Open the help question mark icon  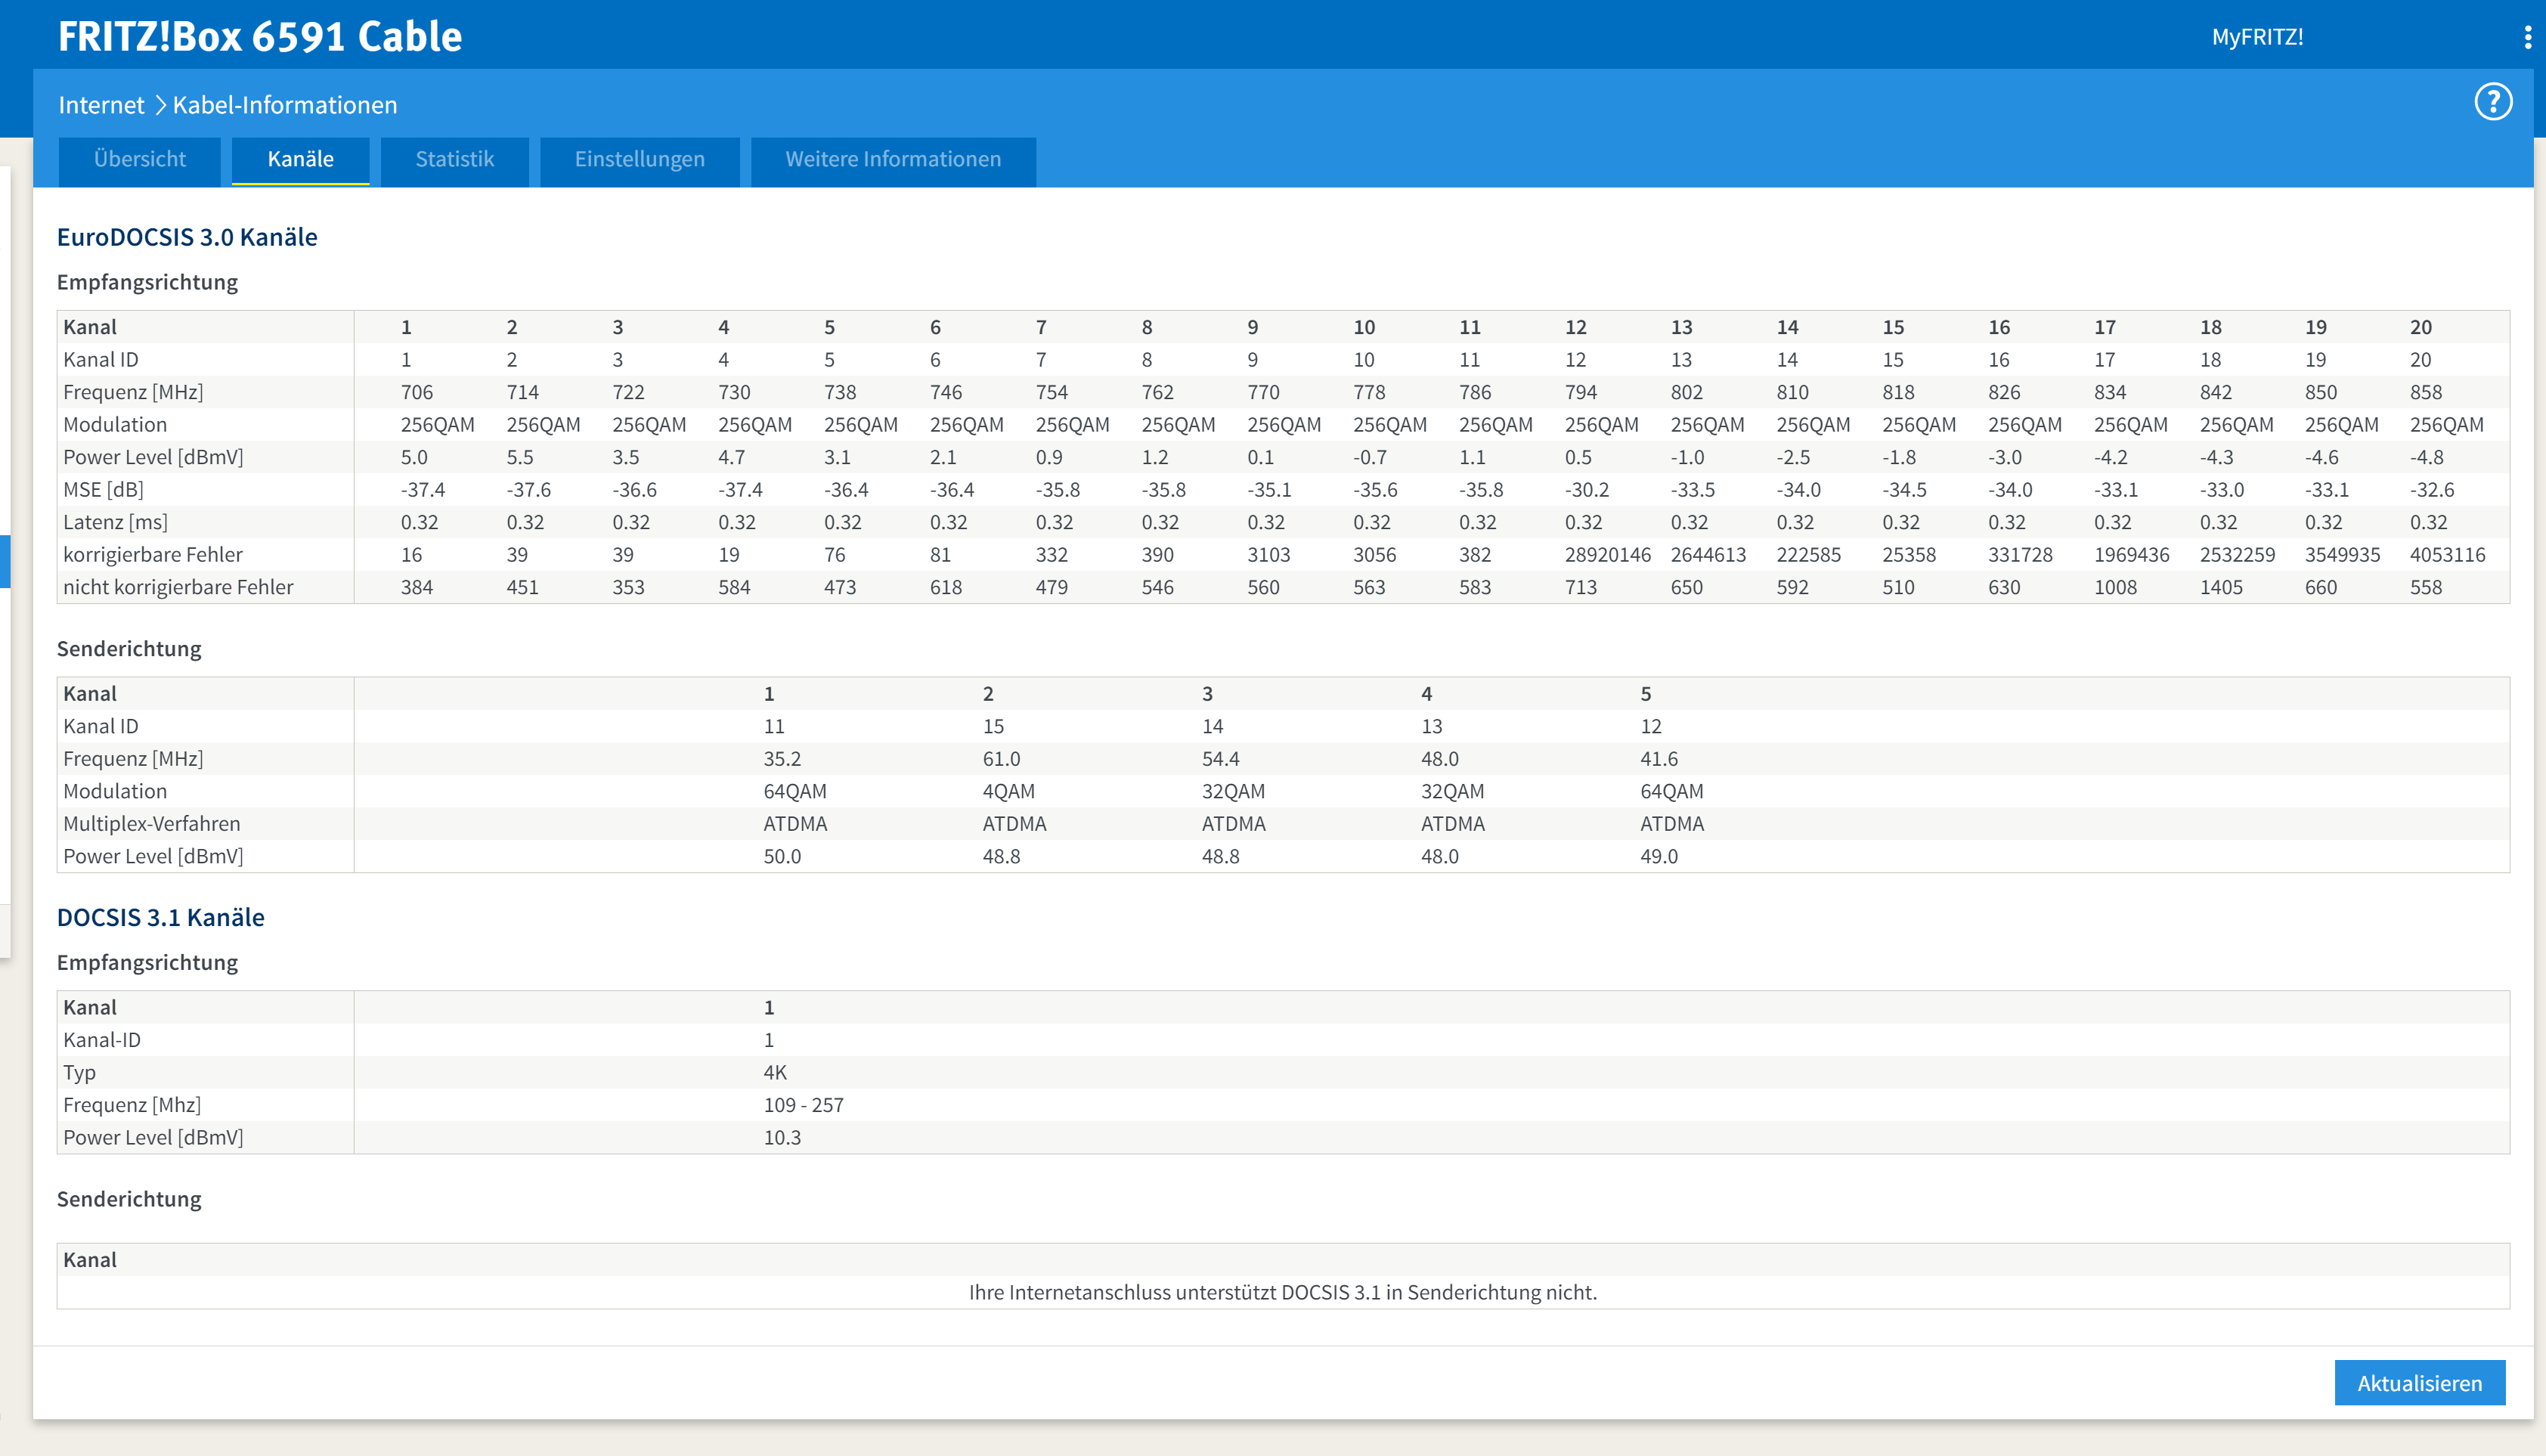tap(2492, 102)
